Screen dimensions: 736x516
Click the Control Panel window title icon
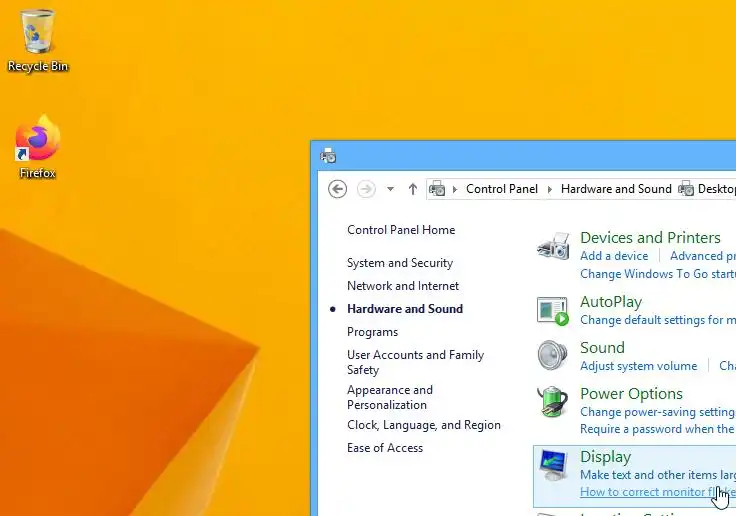pos(328,155)
